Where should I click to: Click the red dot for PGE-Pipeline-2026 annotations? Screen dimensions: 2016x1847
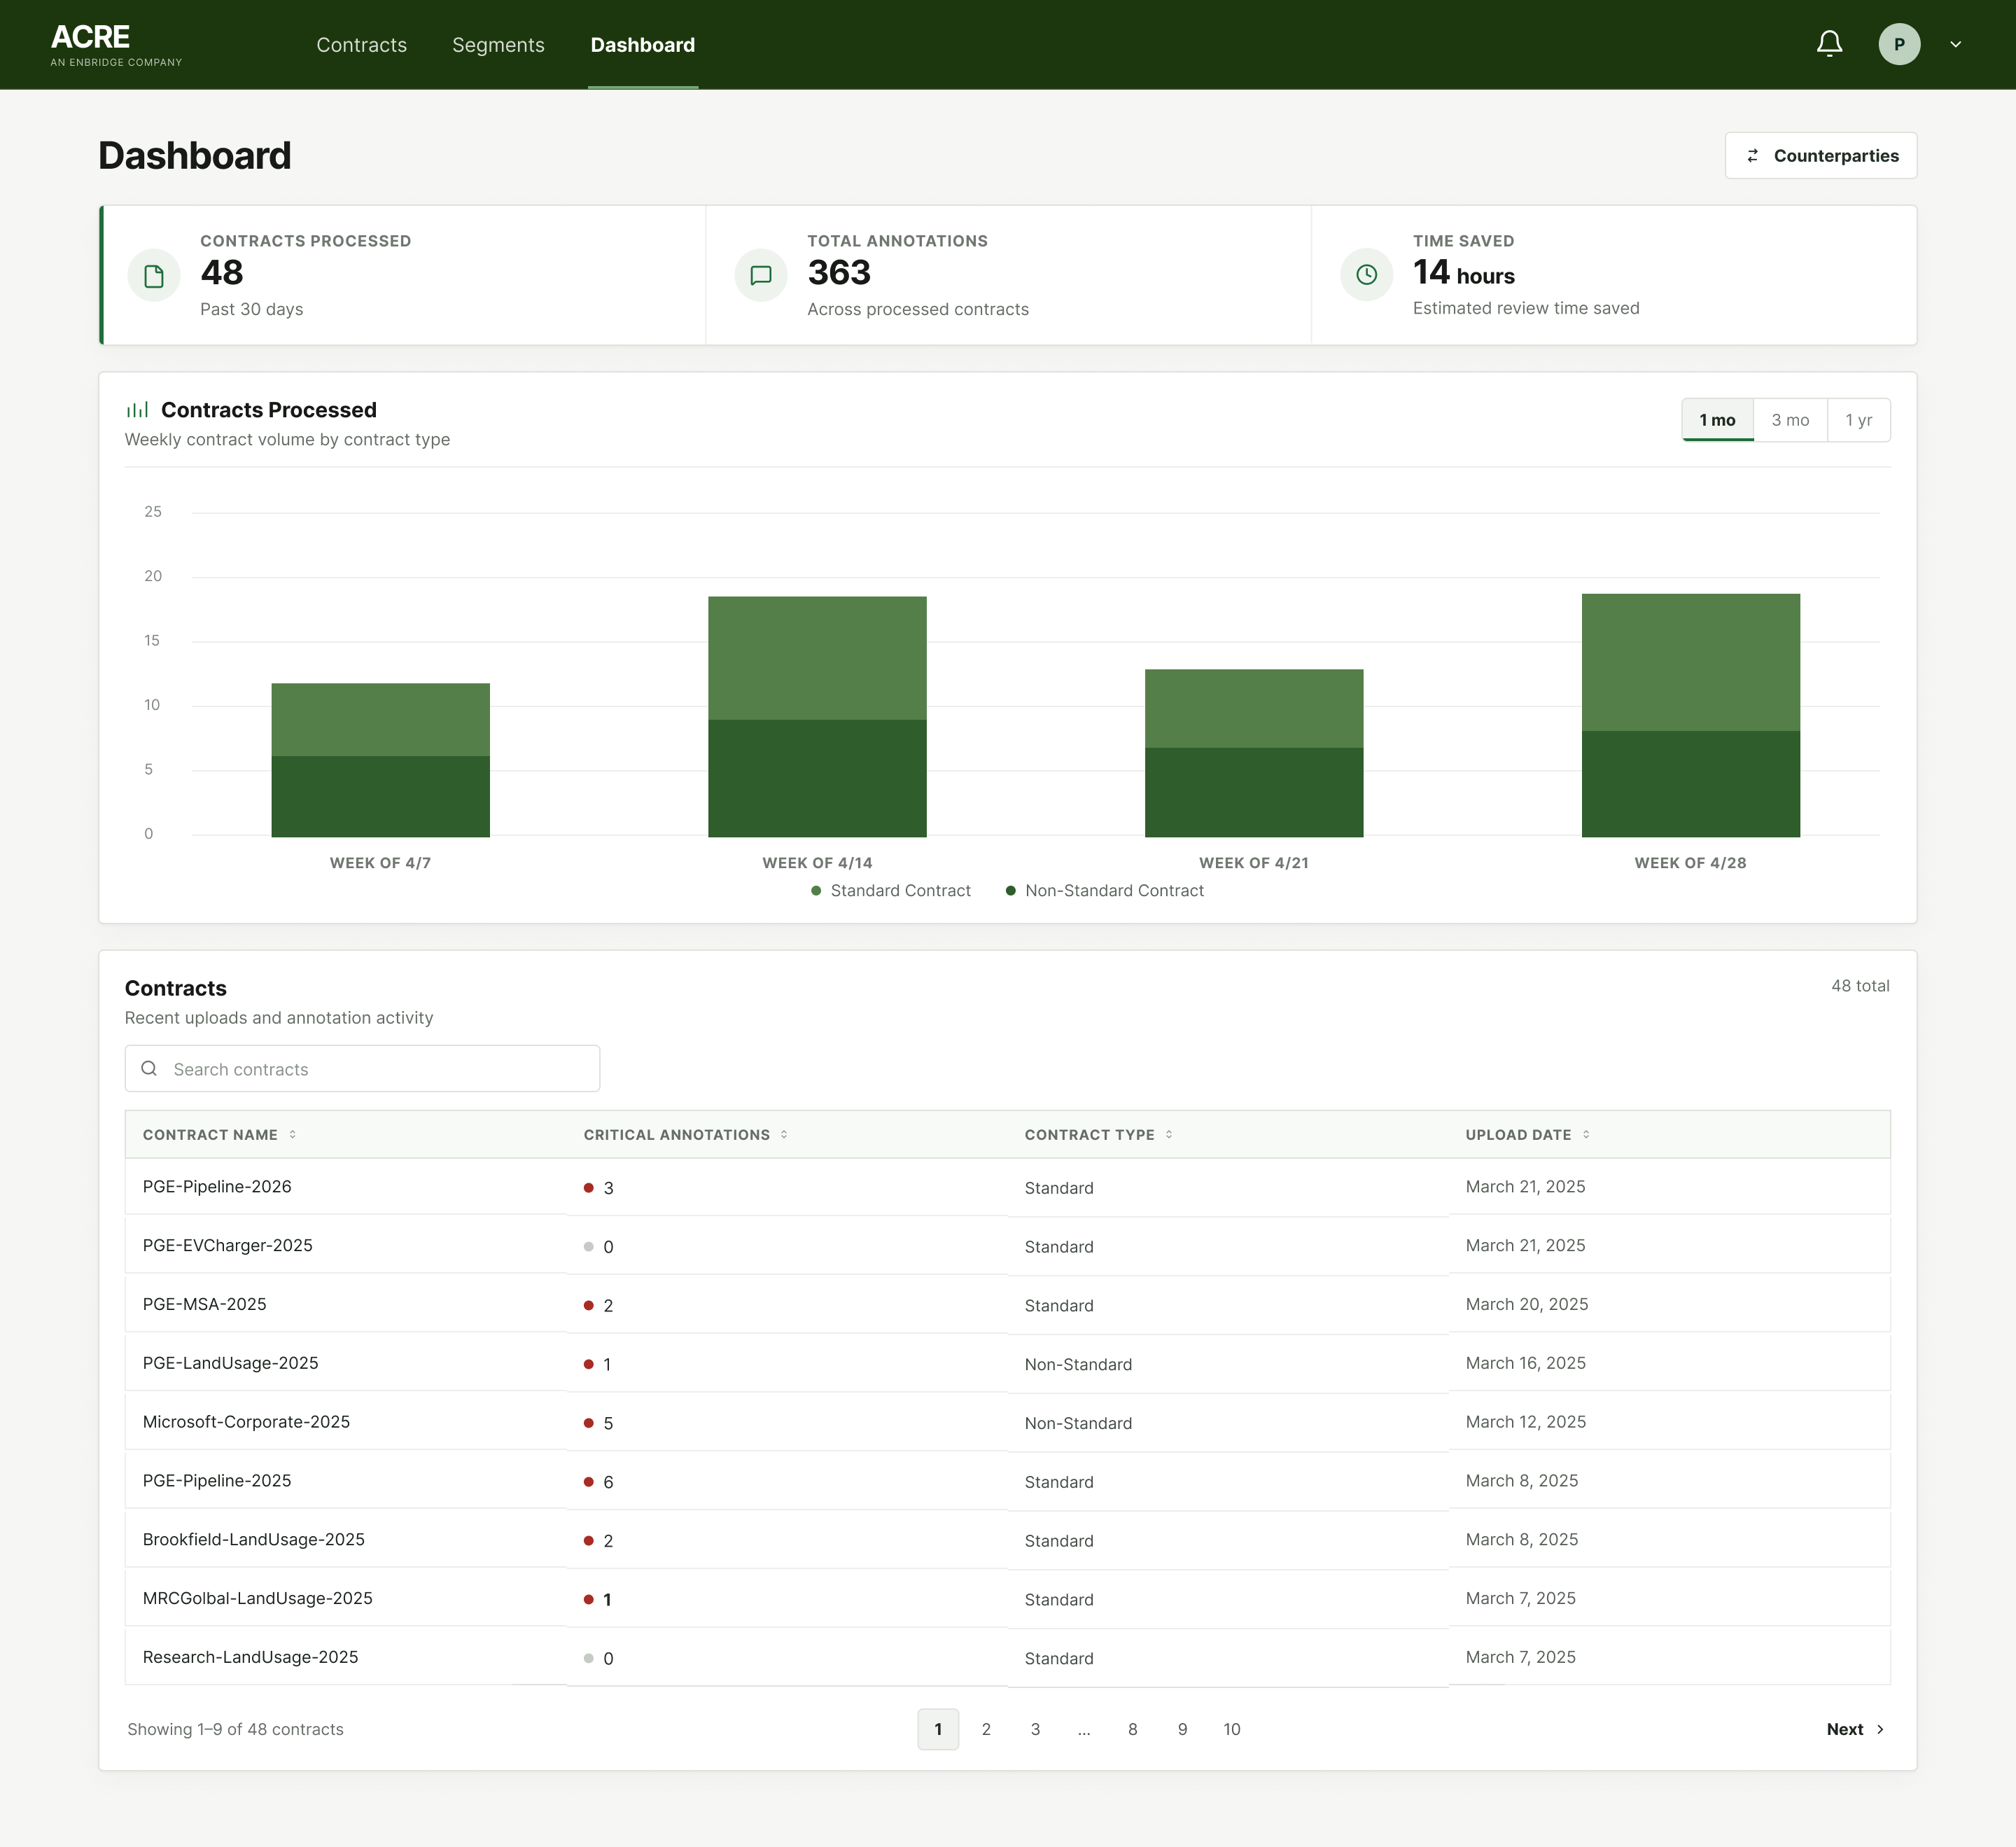click(x=588, y=1188)
